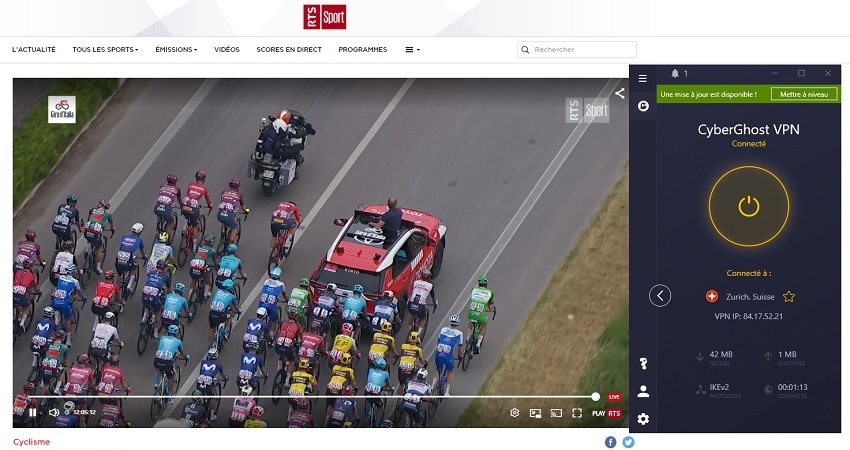Share on Twitter below the video

[628, 442]
